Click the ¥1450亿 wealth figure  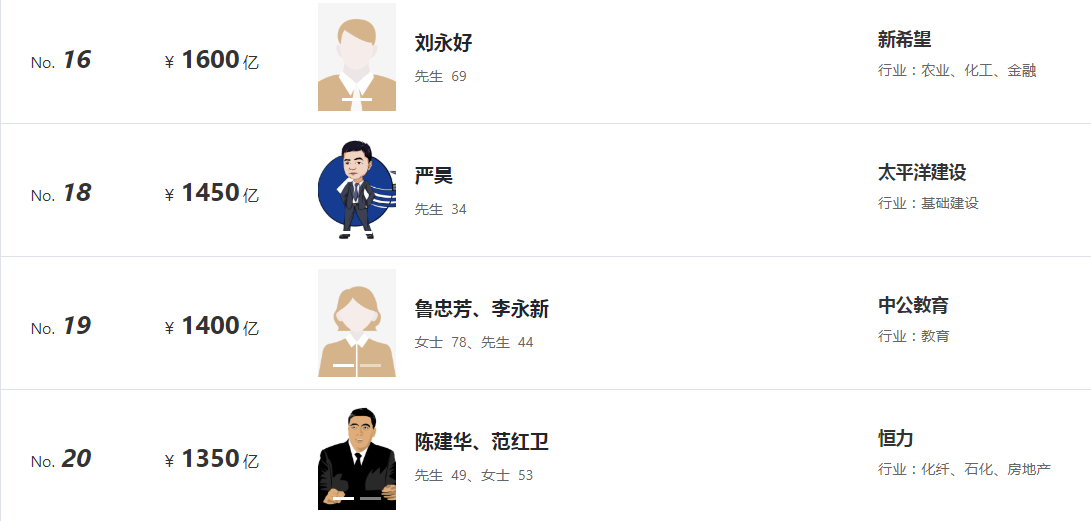[x=212, y=193]
